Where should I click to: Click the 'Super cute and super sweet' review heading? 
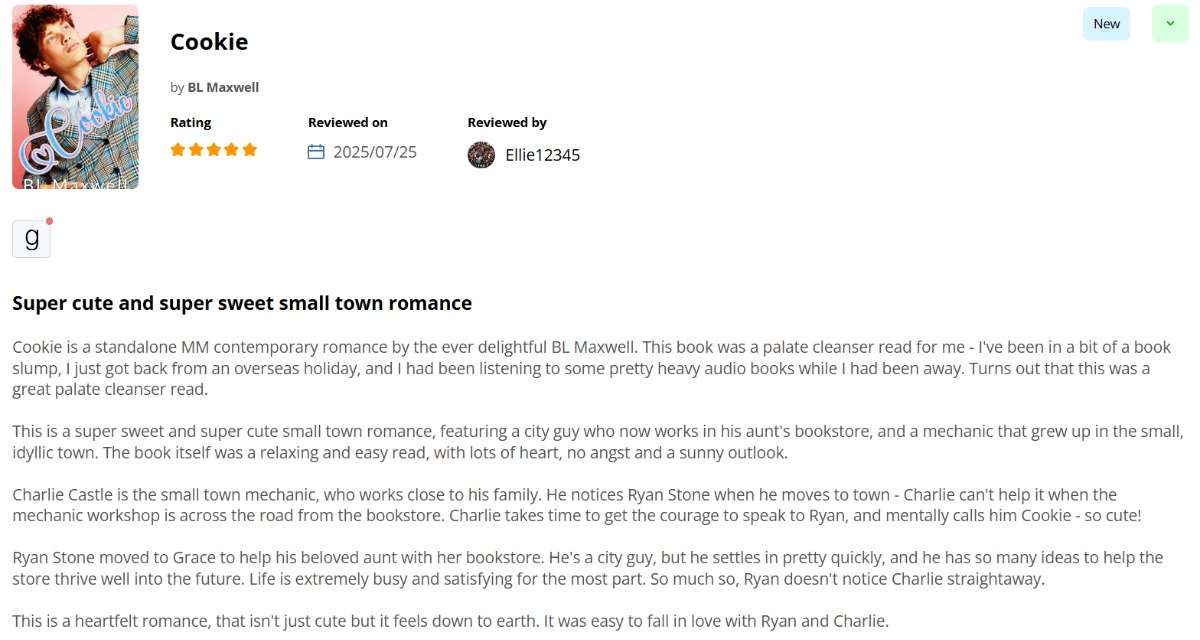point(242,303)
